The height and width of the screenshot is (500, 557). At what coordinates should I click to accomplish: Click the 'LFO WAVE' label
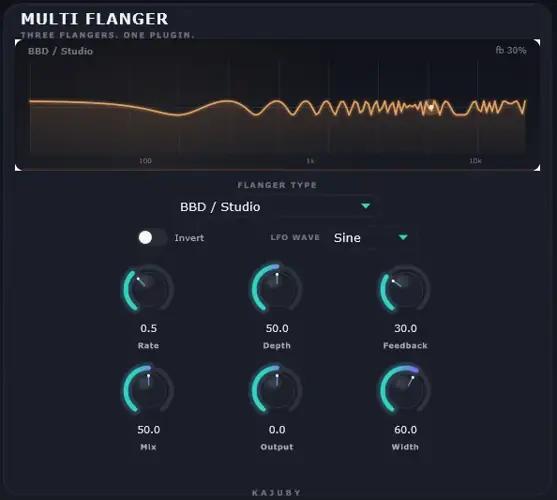[x=295, y=237]
